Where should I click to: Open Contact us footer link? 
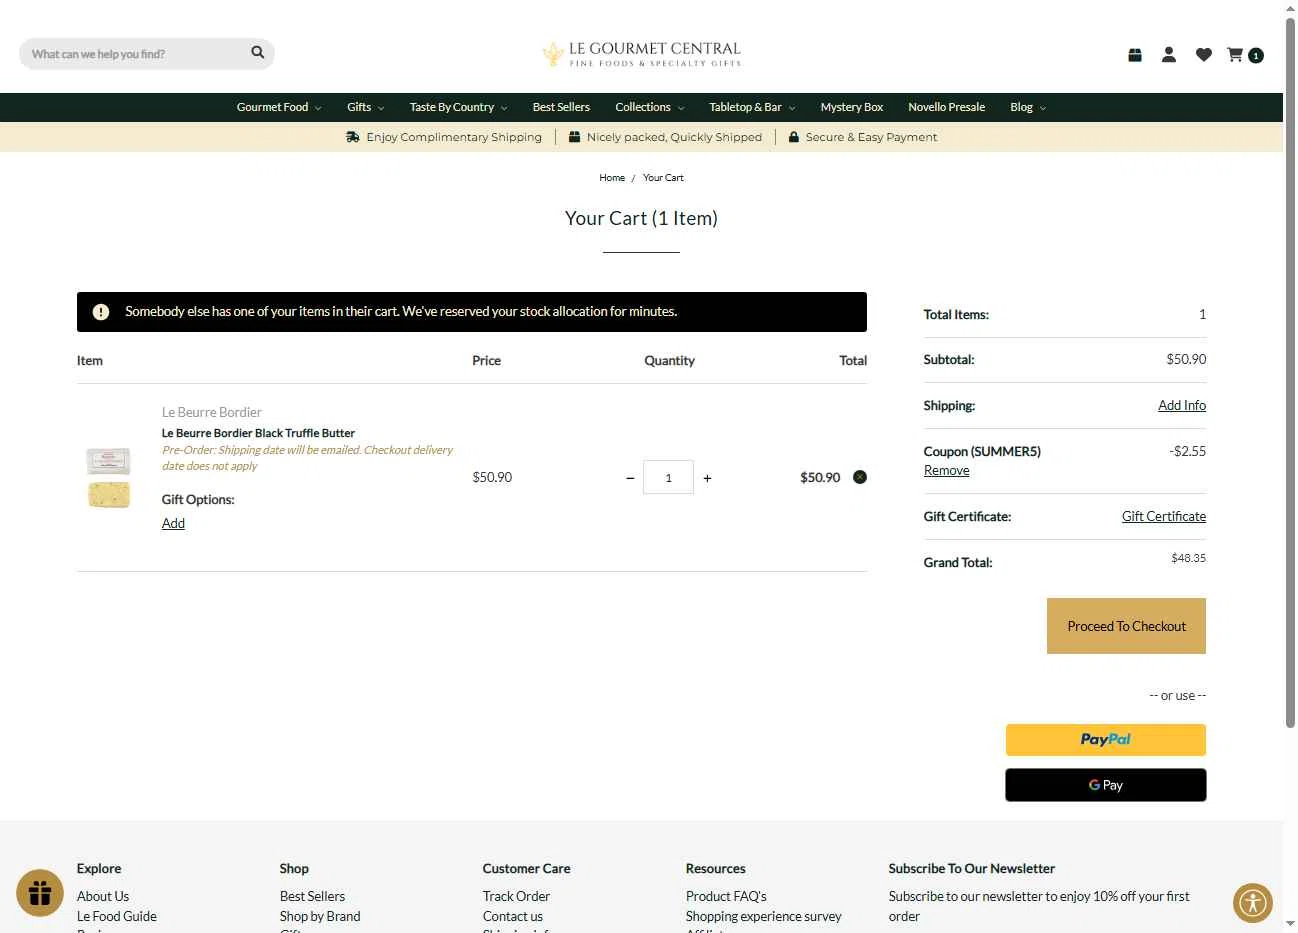pyautogui.click(x=513, y=916)
